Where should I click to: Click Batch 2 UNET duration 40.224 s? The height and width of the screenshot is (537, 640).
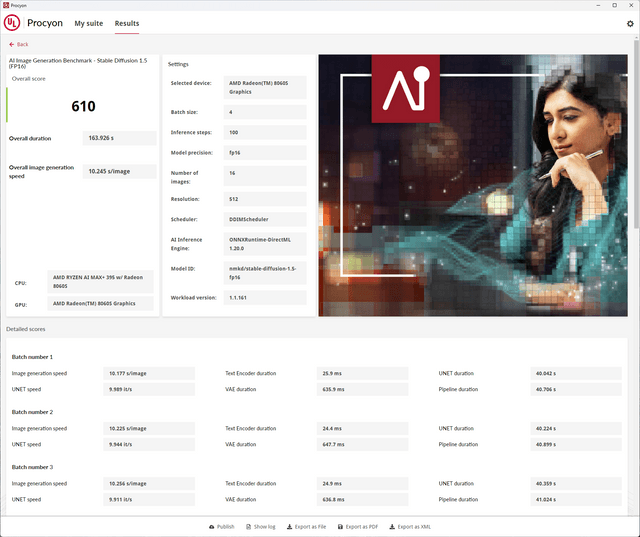(576, 428)
